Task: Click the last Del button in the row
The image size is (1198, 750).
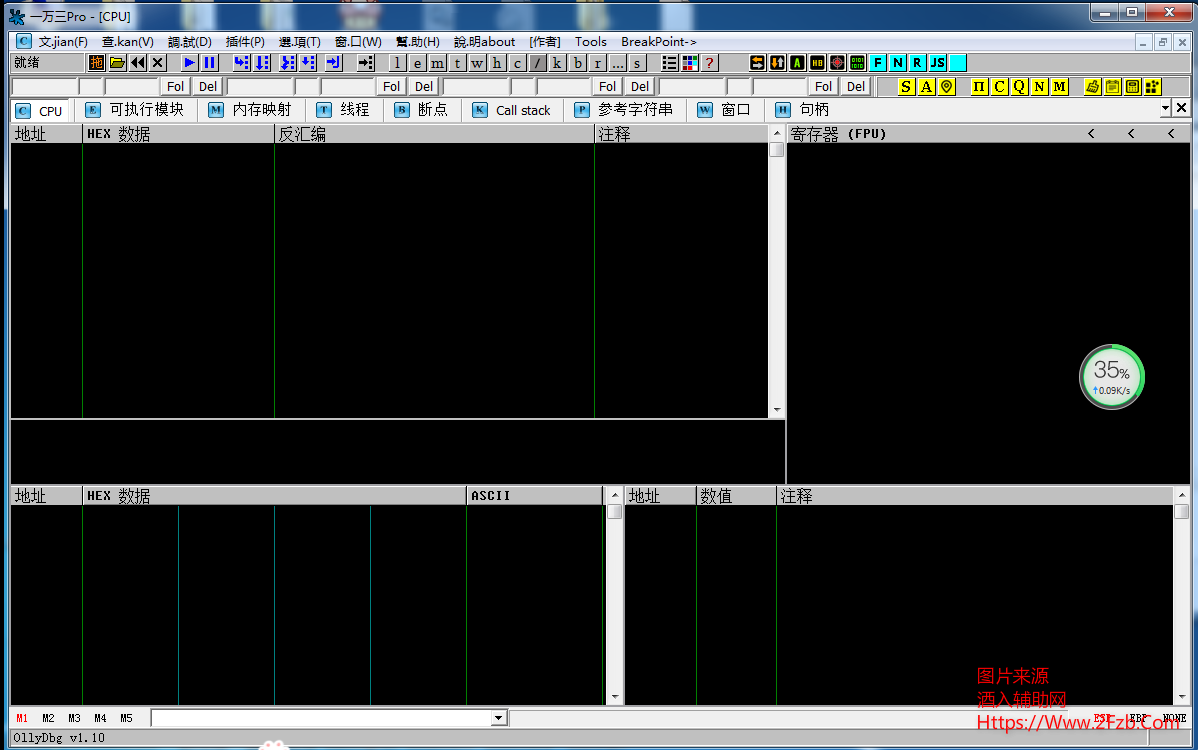Action: (x=856, y=87)
